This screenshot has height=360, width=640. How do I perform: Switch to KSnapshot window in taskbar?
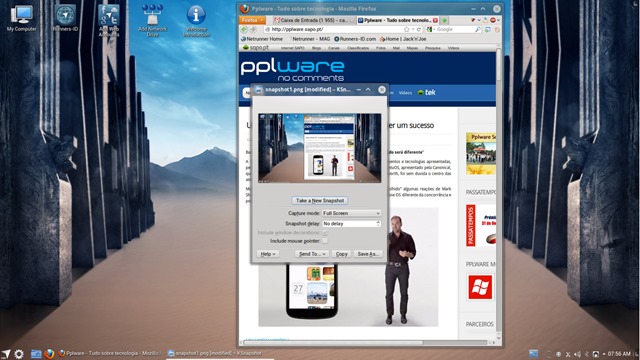215,353
